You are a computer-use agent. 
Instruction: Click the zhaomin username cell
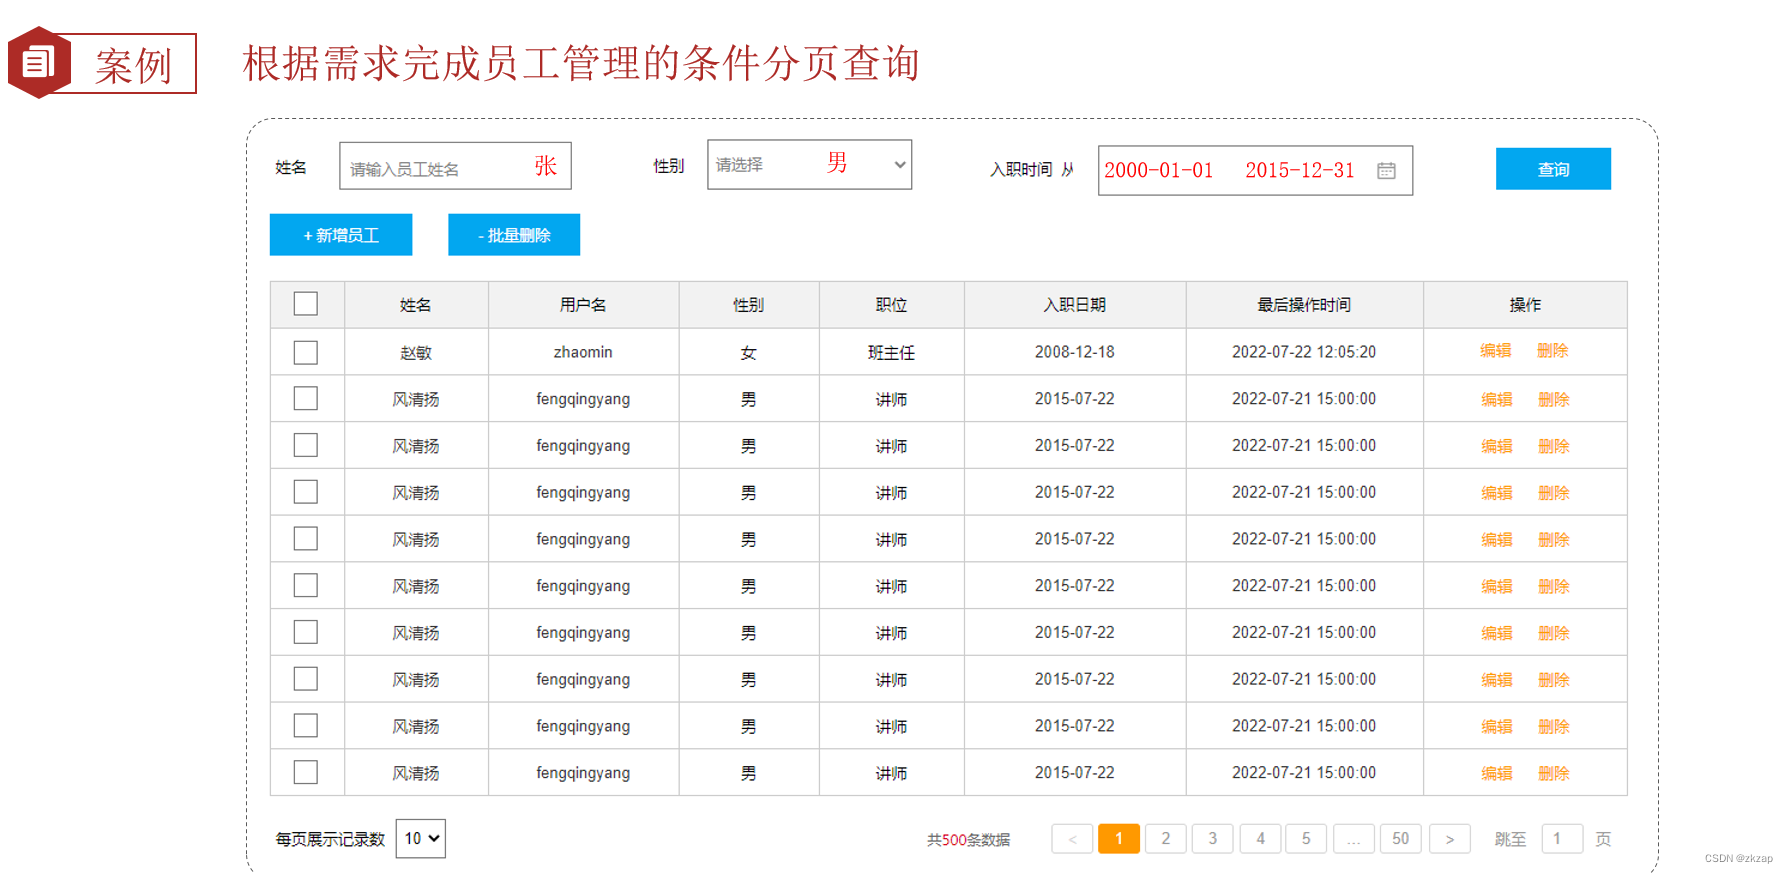pyautogui.click(x=583, y=352)
